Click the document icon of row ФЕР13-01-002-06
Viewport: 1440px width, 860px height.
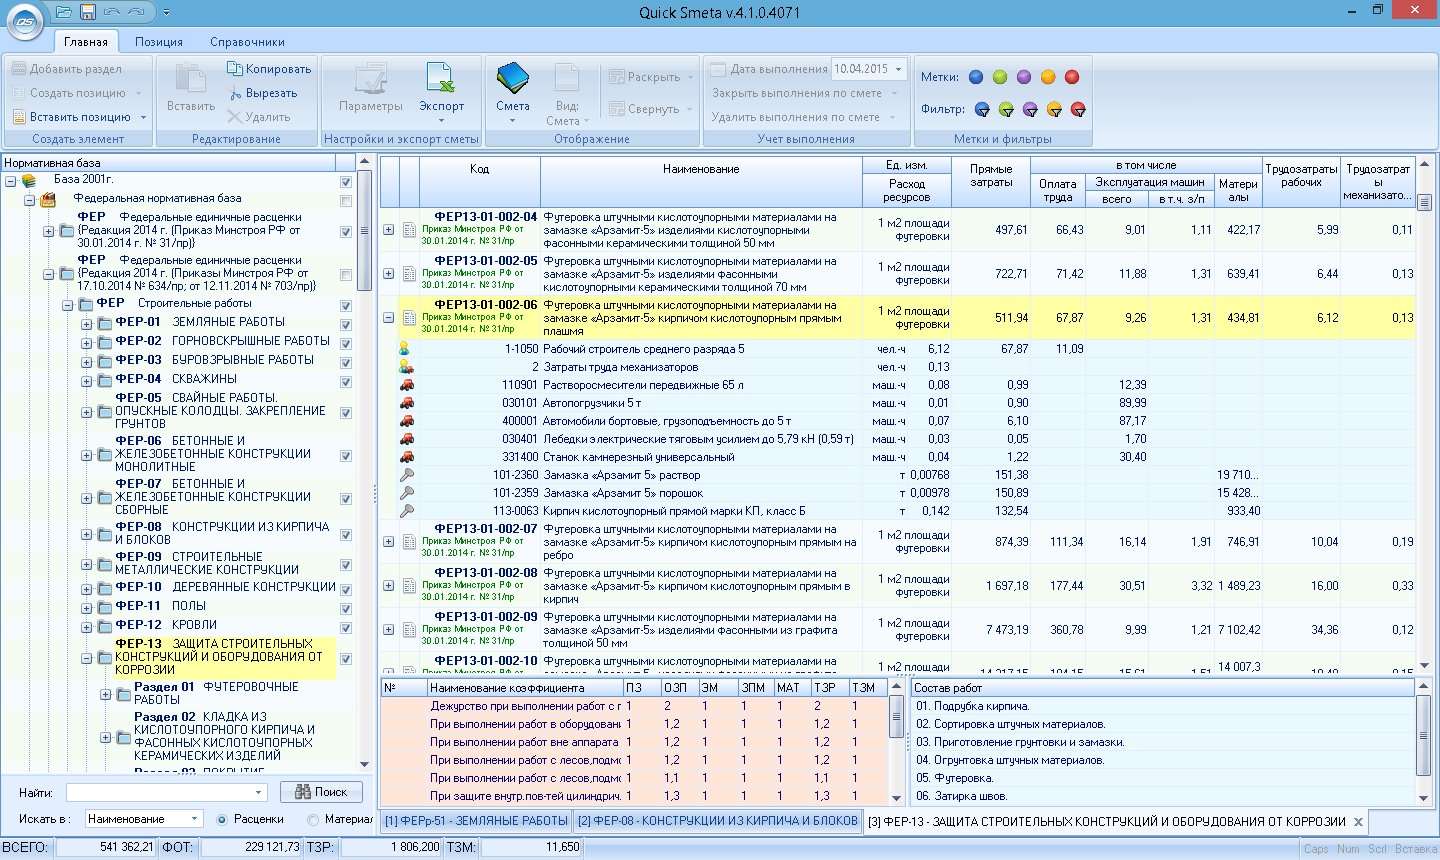point(409,318)
